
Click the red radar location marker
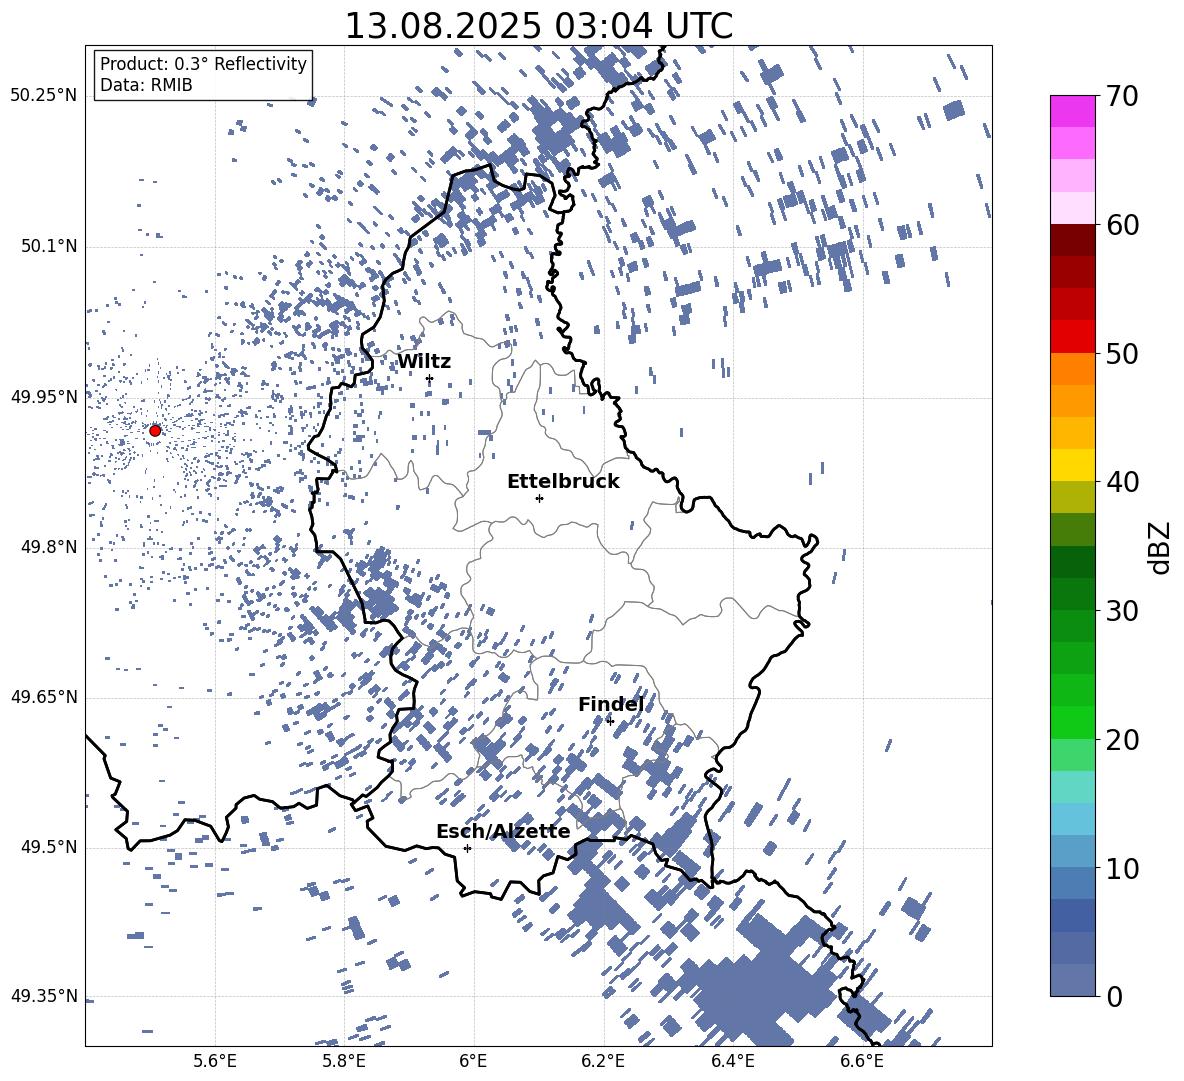pos(155,431)
